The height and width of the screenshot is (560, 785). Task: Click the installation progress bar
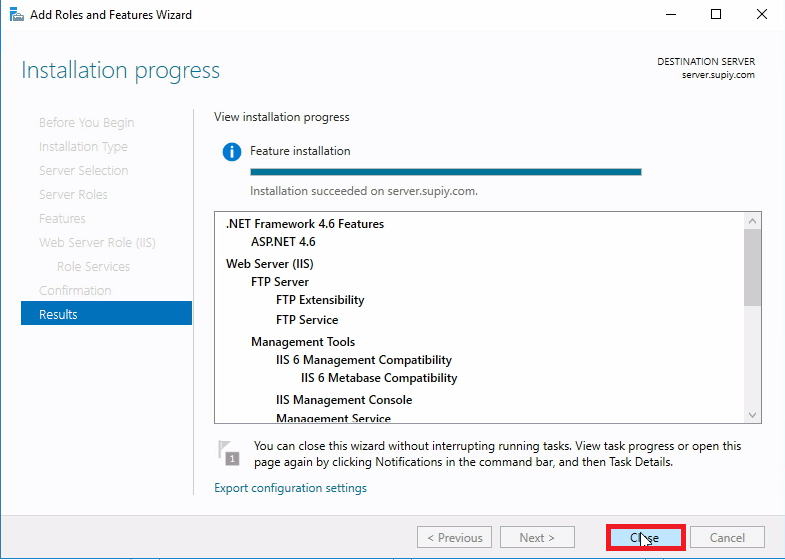pos(446,172)
